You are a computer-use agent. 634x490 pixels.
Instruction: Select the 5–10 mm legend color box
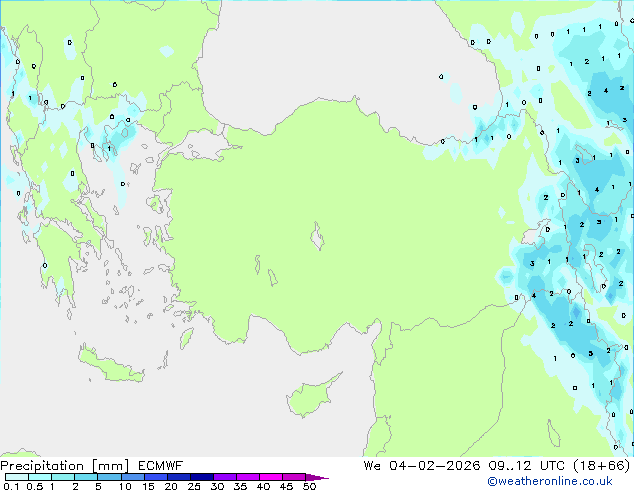tap(109, 477)
